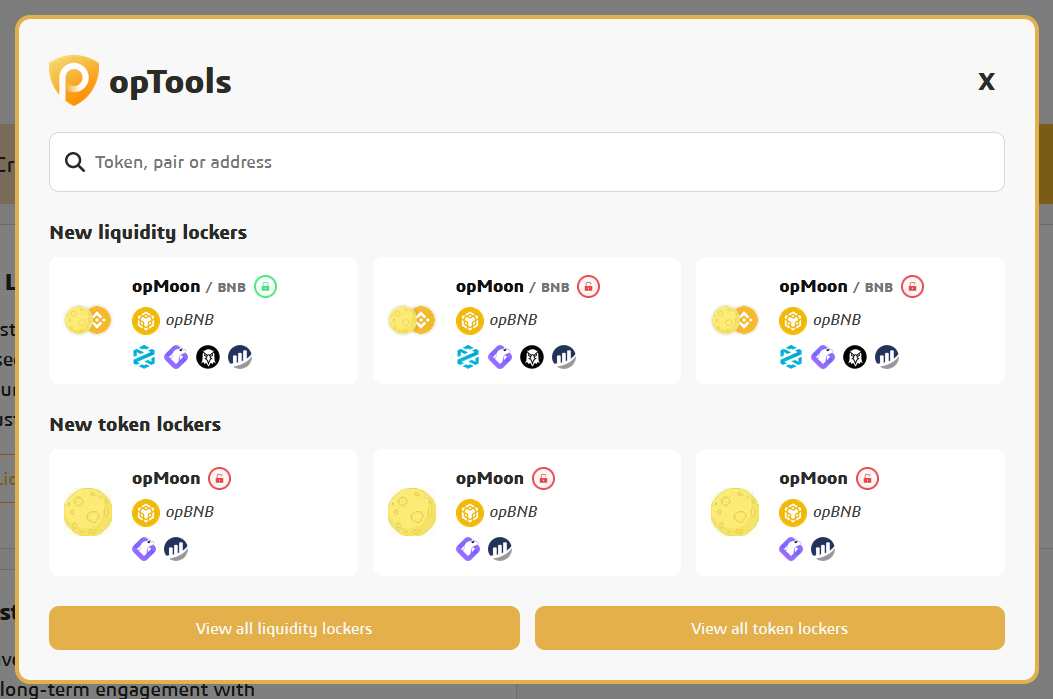Open DEXTools icon on the middle liquidity locker card
The width and height of the screenshot is (1053, 699).
coord(468,357)
